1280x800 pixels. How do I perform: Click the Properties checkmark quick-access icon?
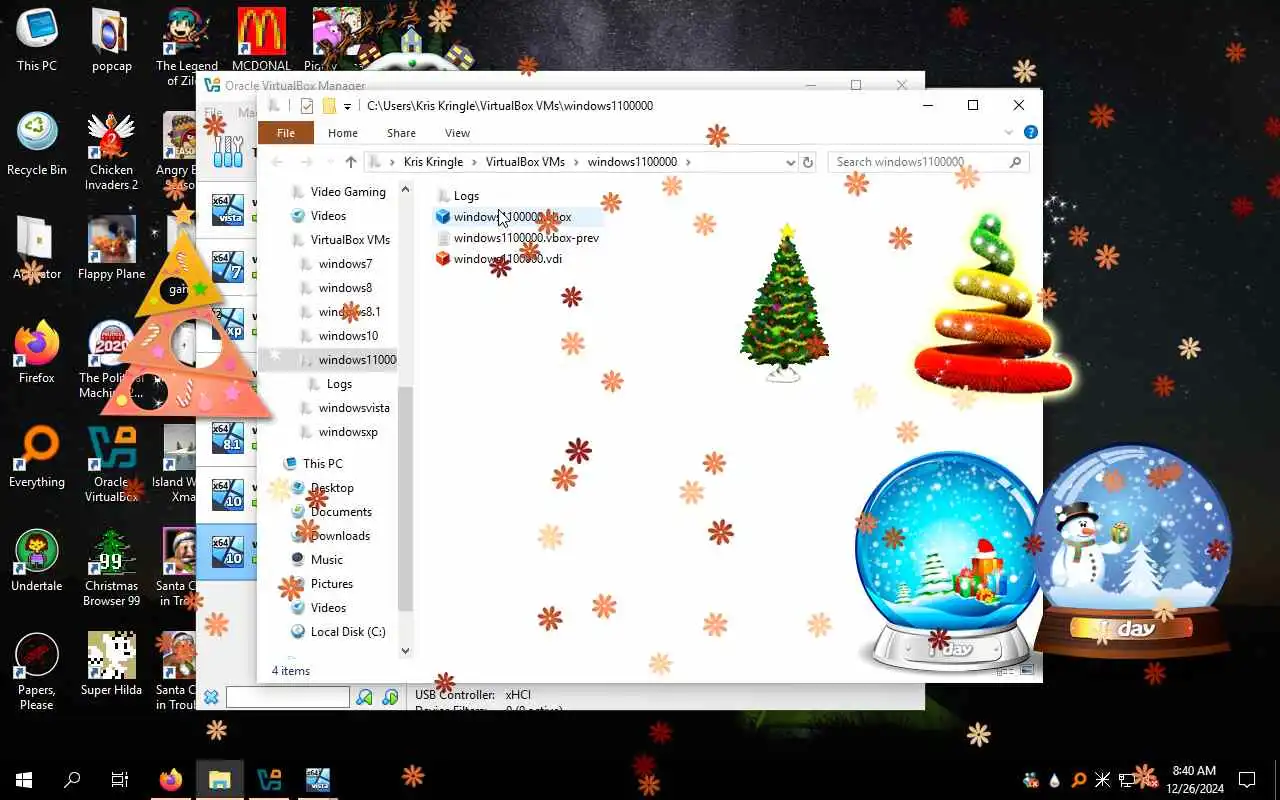[307, 106]
